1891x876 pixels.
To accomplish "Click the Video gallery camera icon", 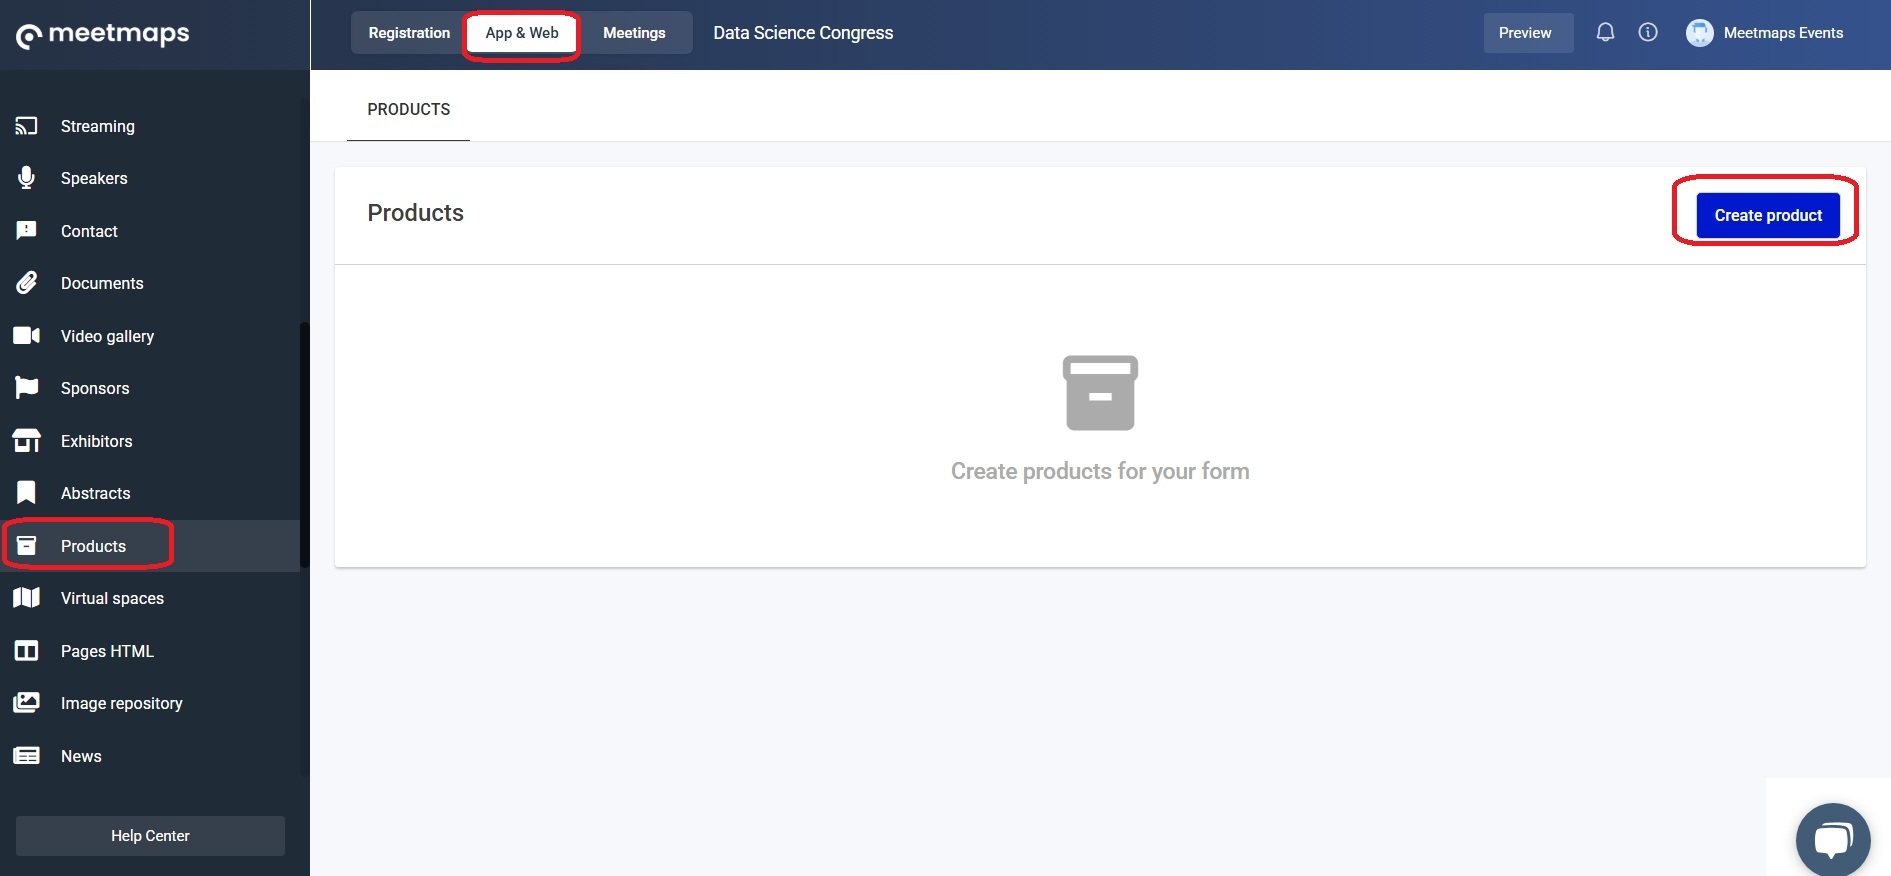I will (26, 336).
